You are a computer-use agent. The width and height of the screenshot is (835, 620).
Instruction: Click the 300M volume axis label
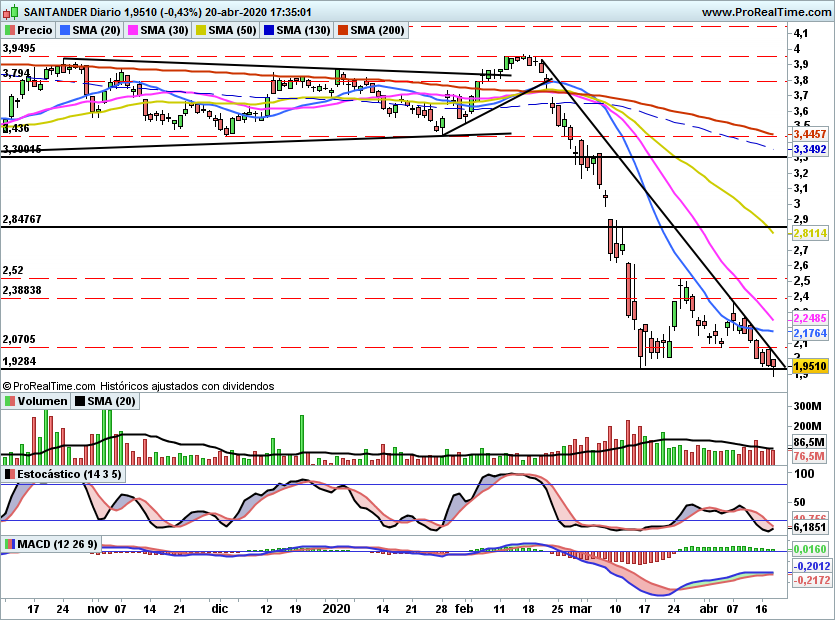coord(807,406)
